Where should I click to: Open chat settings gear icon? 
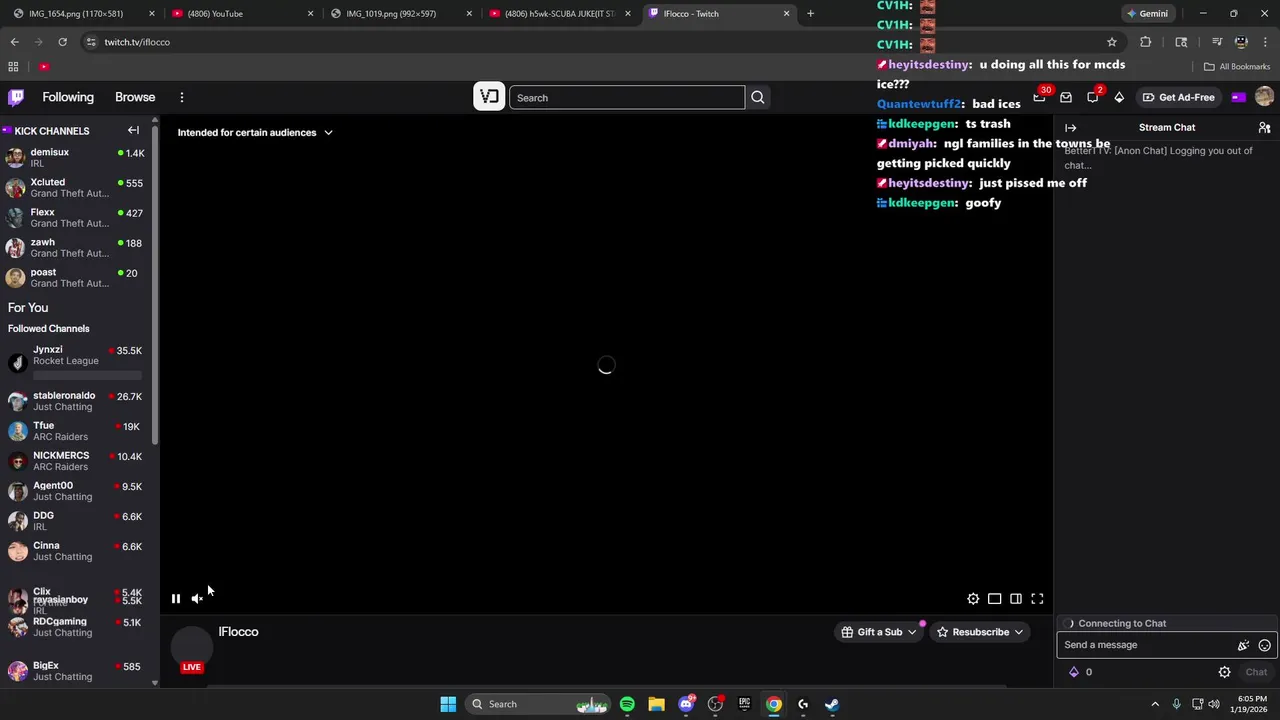(x=1225, y=672)
